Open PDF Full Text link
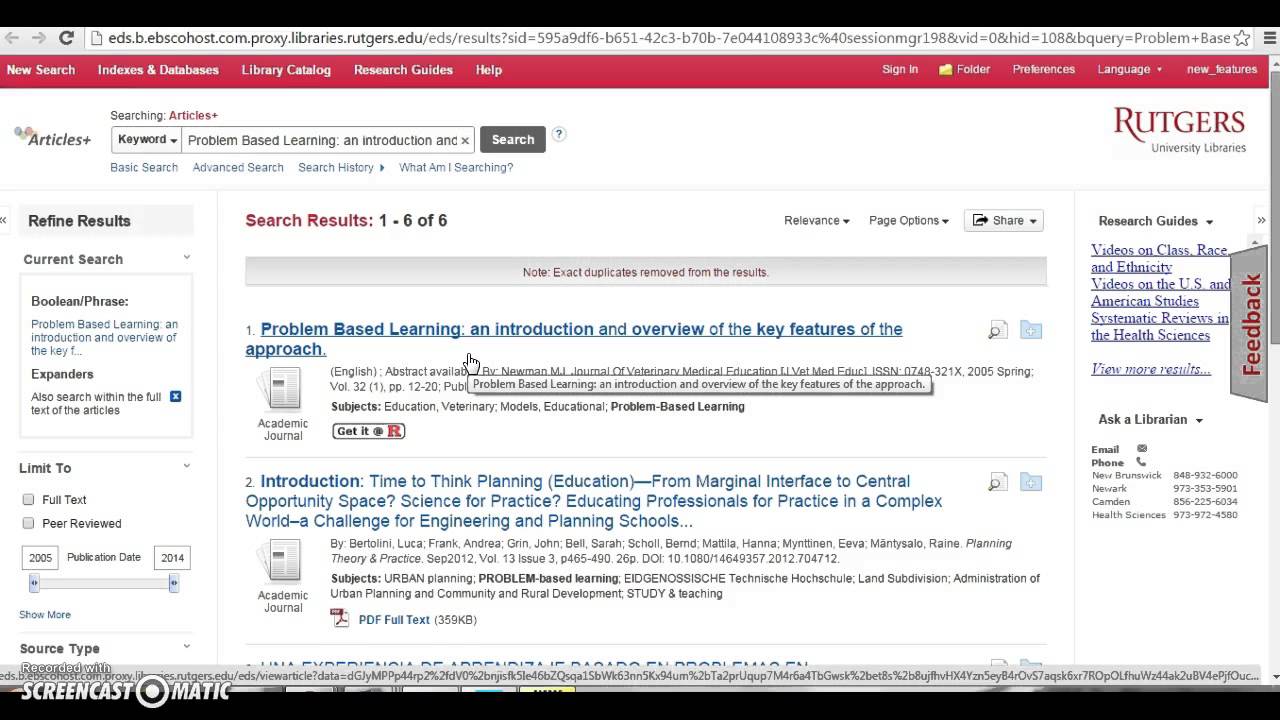The height and width of the screenshot is (720, 1280). 394,620
